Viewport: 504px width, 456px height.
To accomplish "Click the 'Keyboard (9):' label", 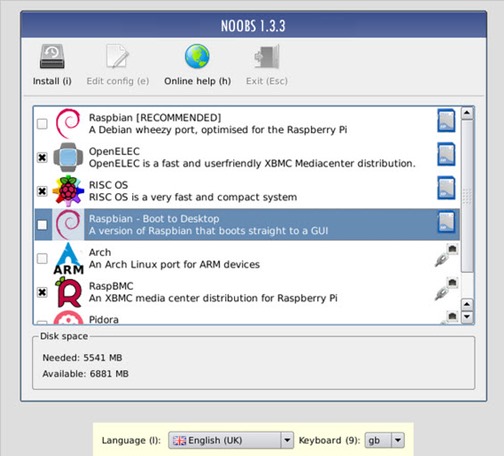I will (329, 441).
